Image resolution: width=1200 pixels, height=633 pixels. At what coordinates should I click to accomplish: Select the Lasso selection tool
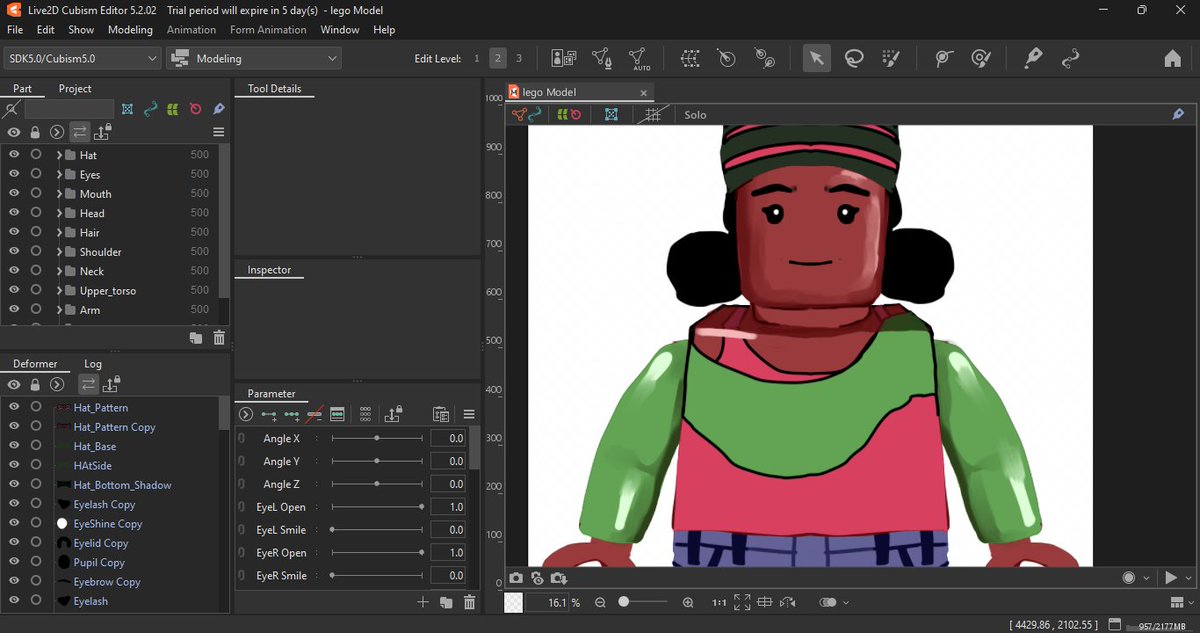coord(853,58)
